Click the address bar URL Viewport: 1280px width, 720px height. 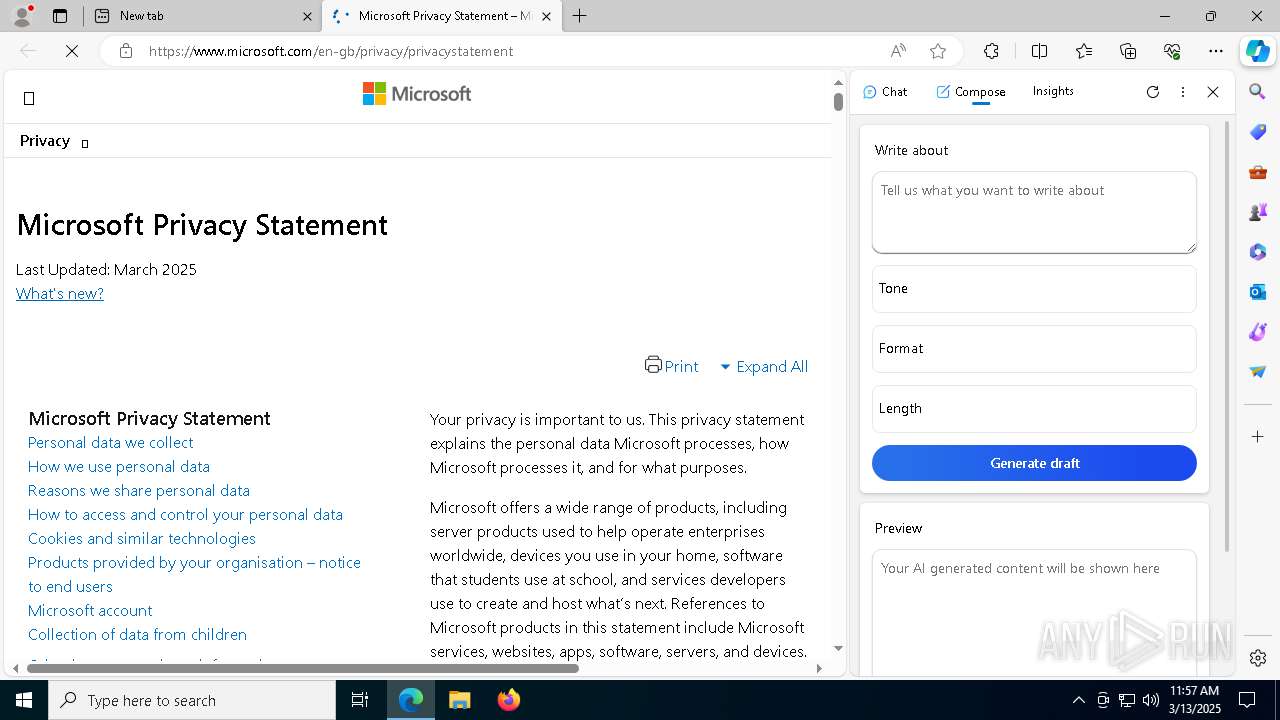tap(331, 51)
